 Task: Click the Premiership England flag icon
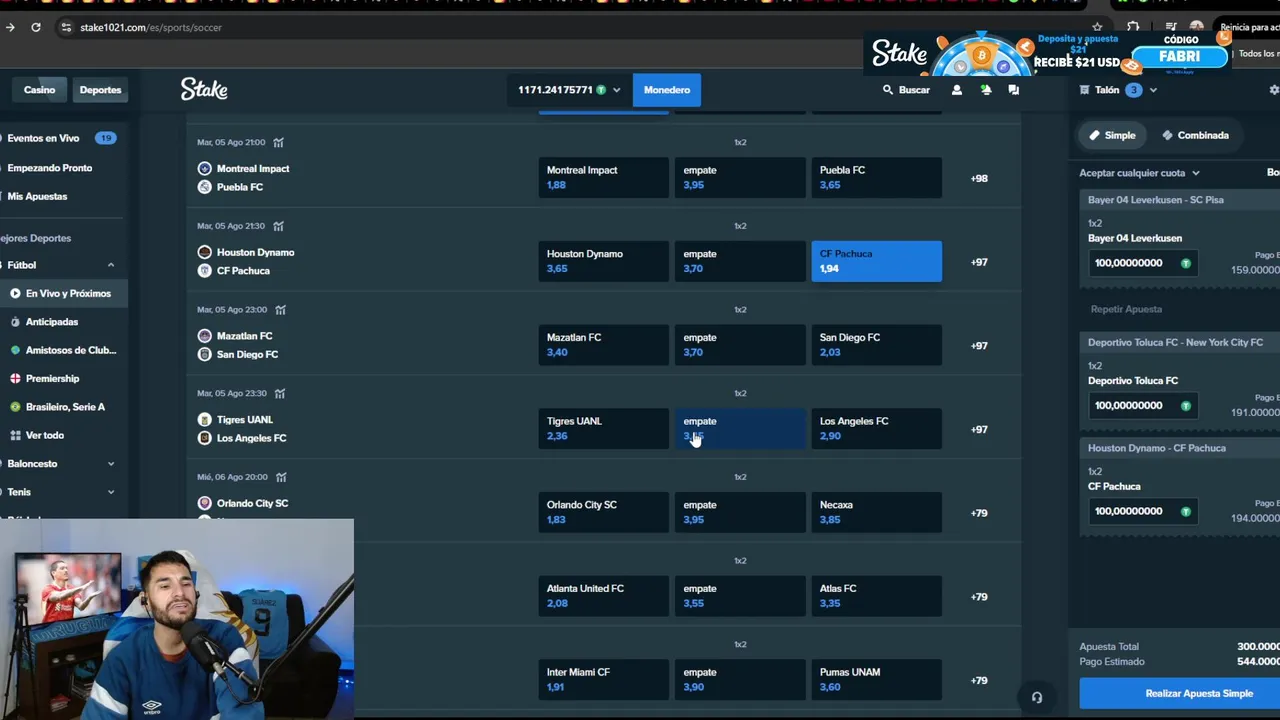coord(15,379)
